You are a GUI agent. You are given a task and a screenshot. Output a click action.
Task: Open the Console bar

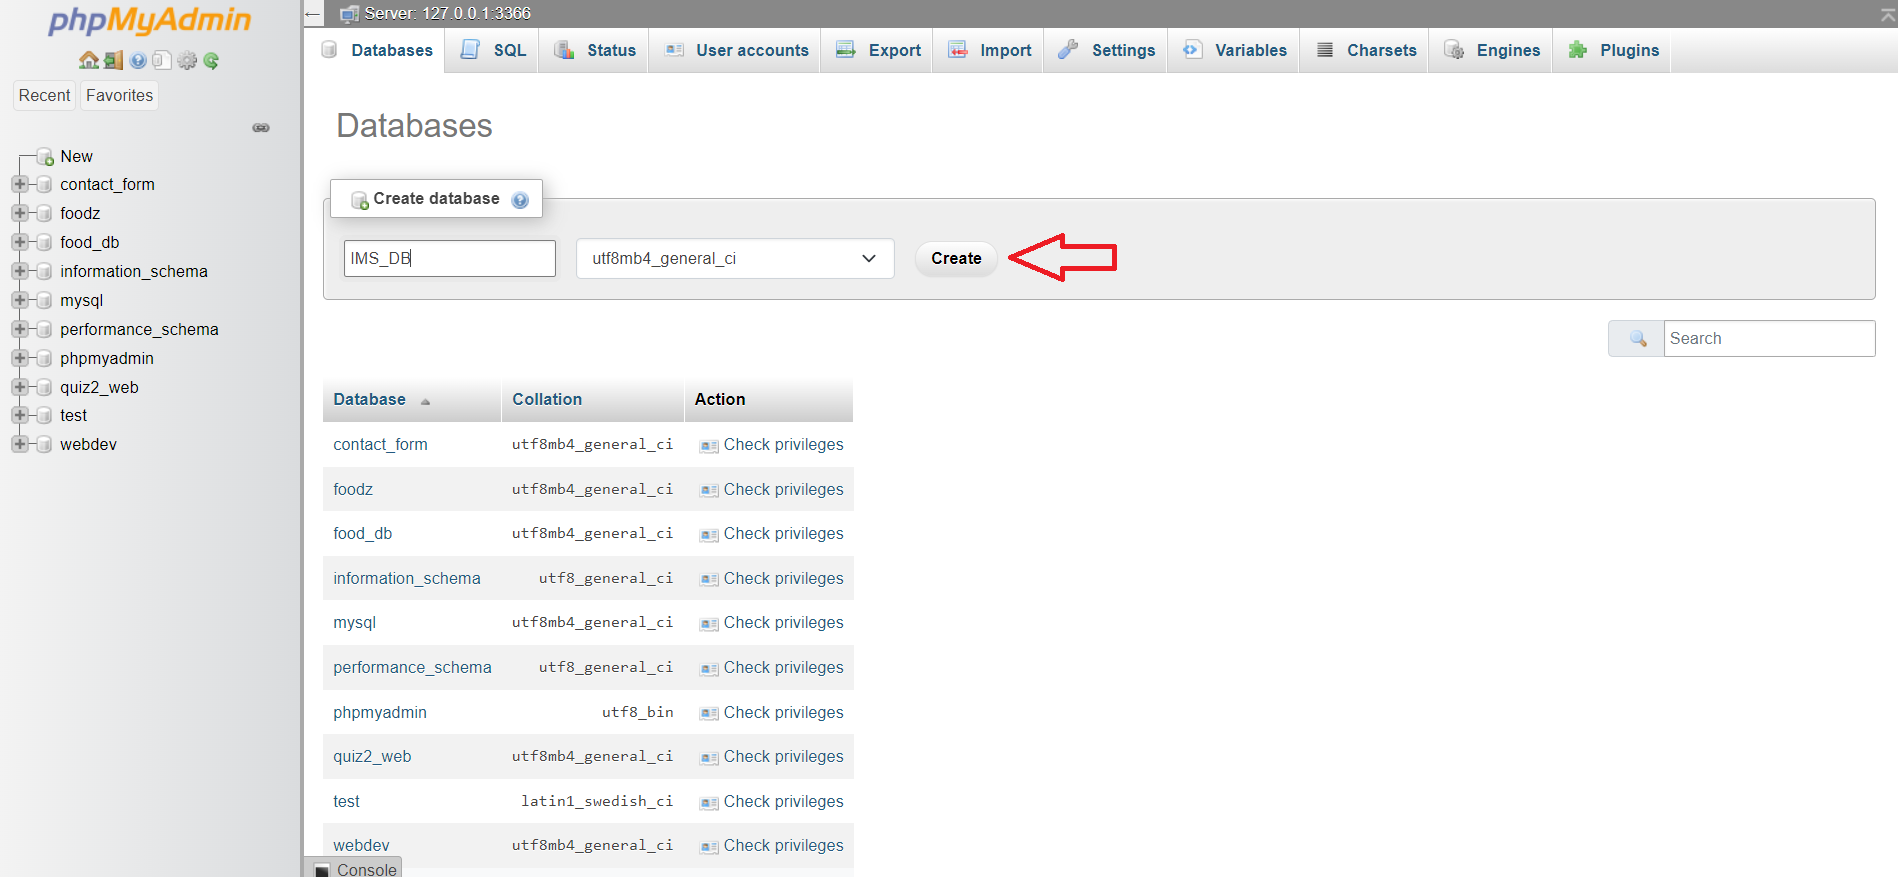[353, 868]
